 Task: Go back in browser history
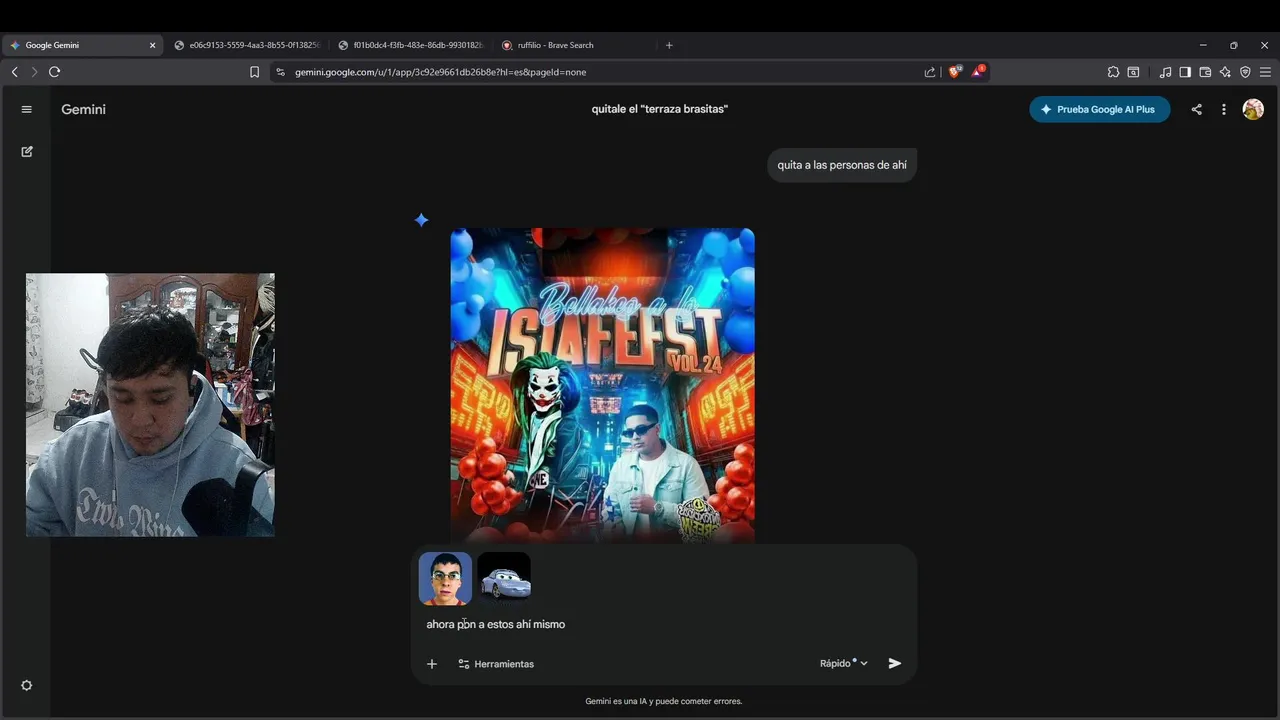[15, 72]
